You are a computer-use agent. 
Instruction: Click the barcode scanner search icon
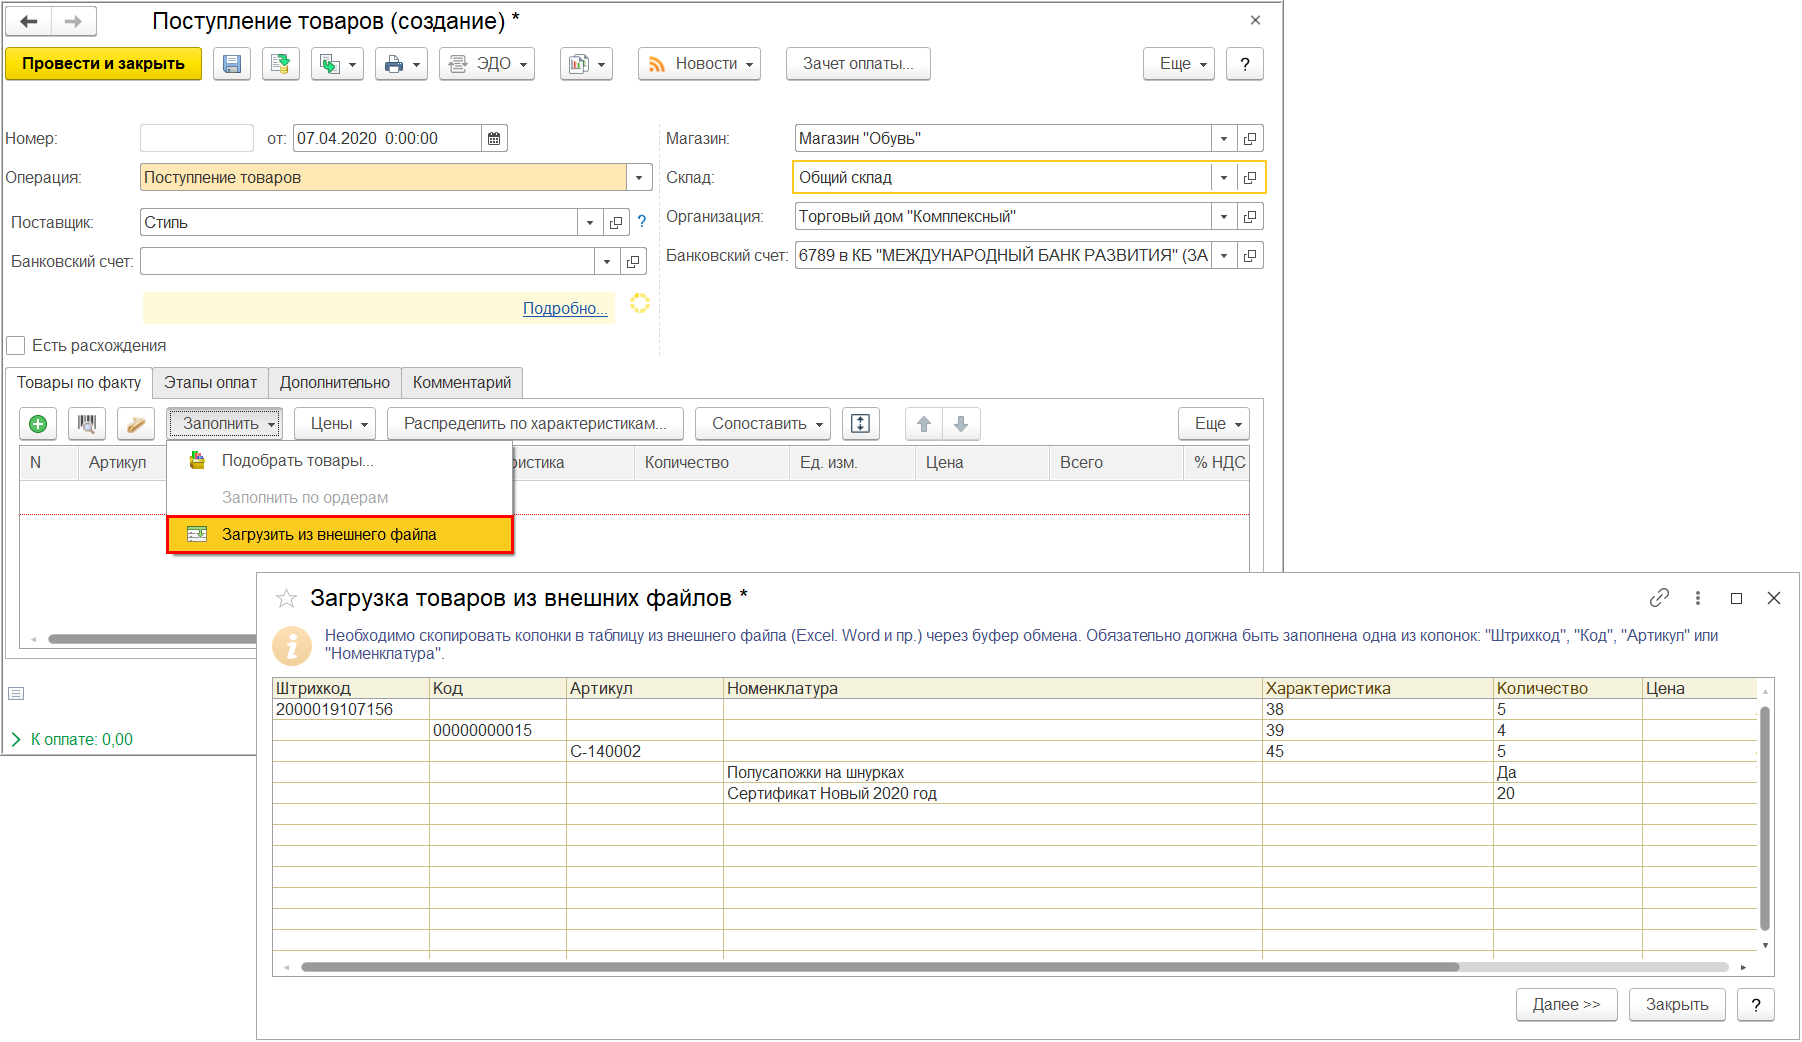[x=87, y=424]
